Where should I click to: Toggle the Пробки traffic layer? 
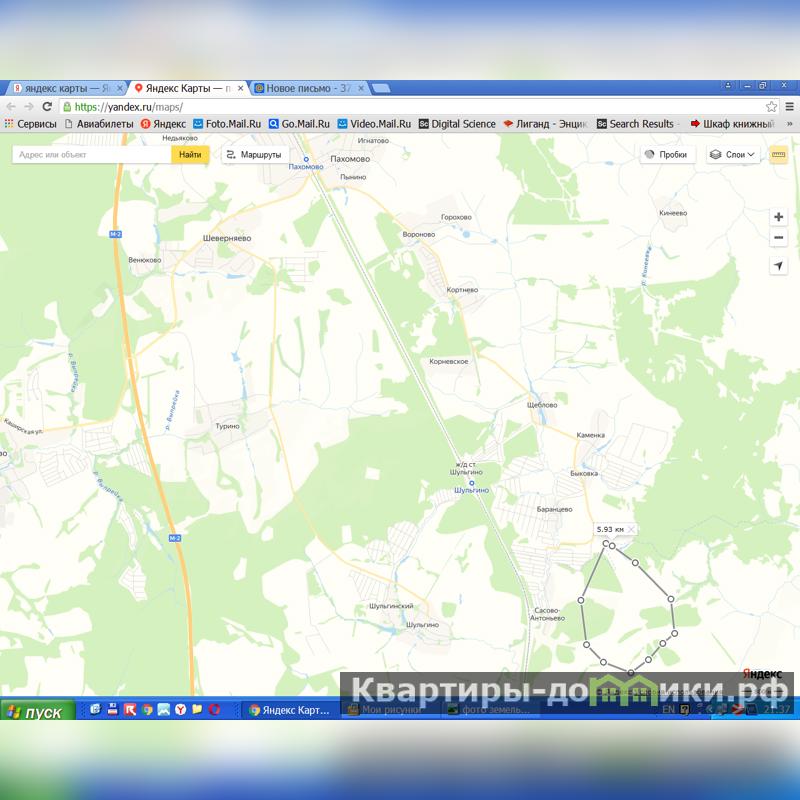[665, 155]
